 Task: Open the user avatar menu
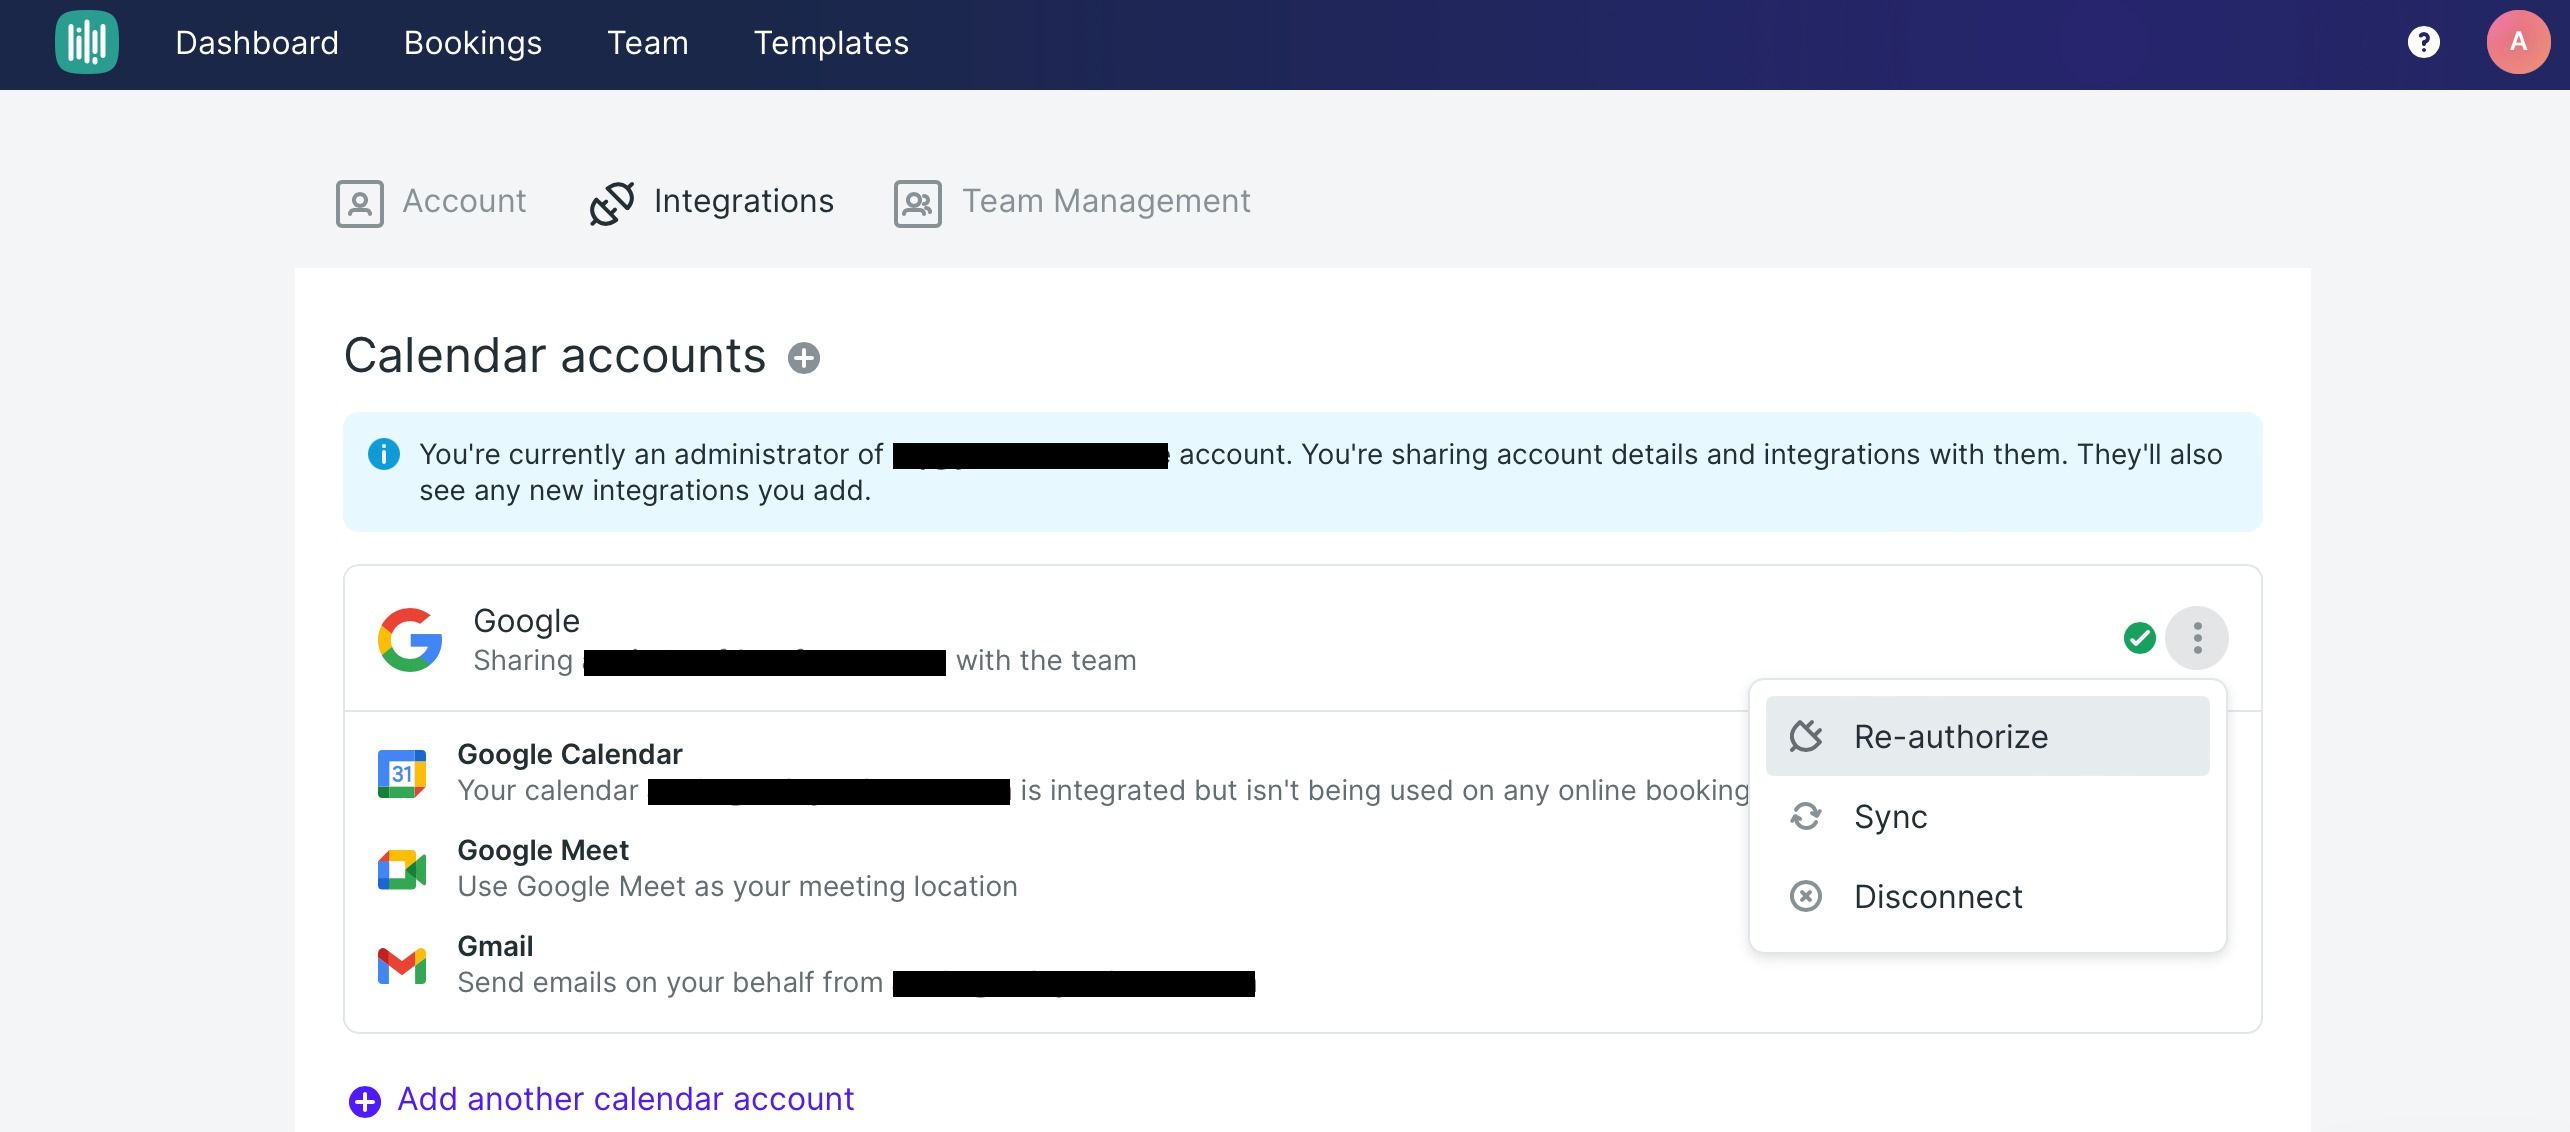click(2517, 43)
